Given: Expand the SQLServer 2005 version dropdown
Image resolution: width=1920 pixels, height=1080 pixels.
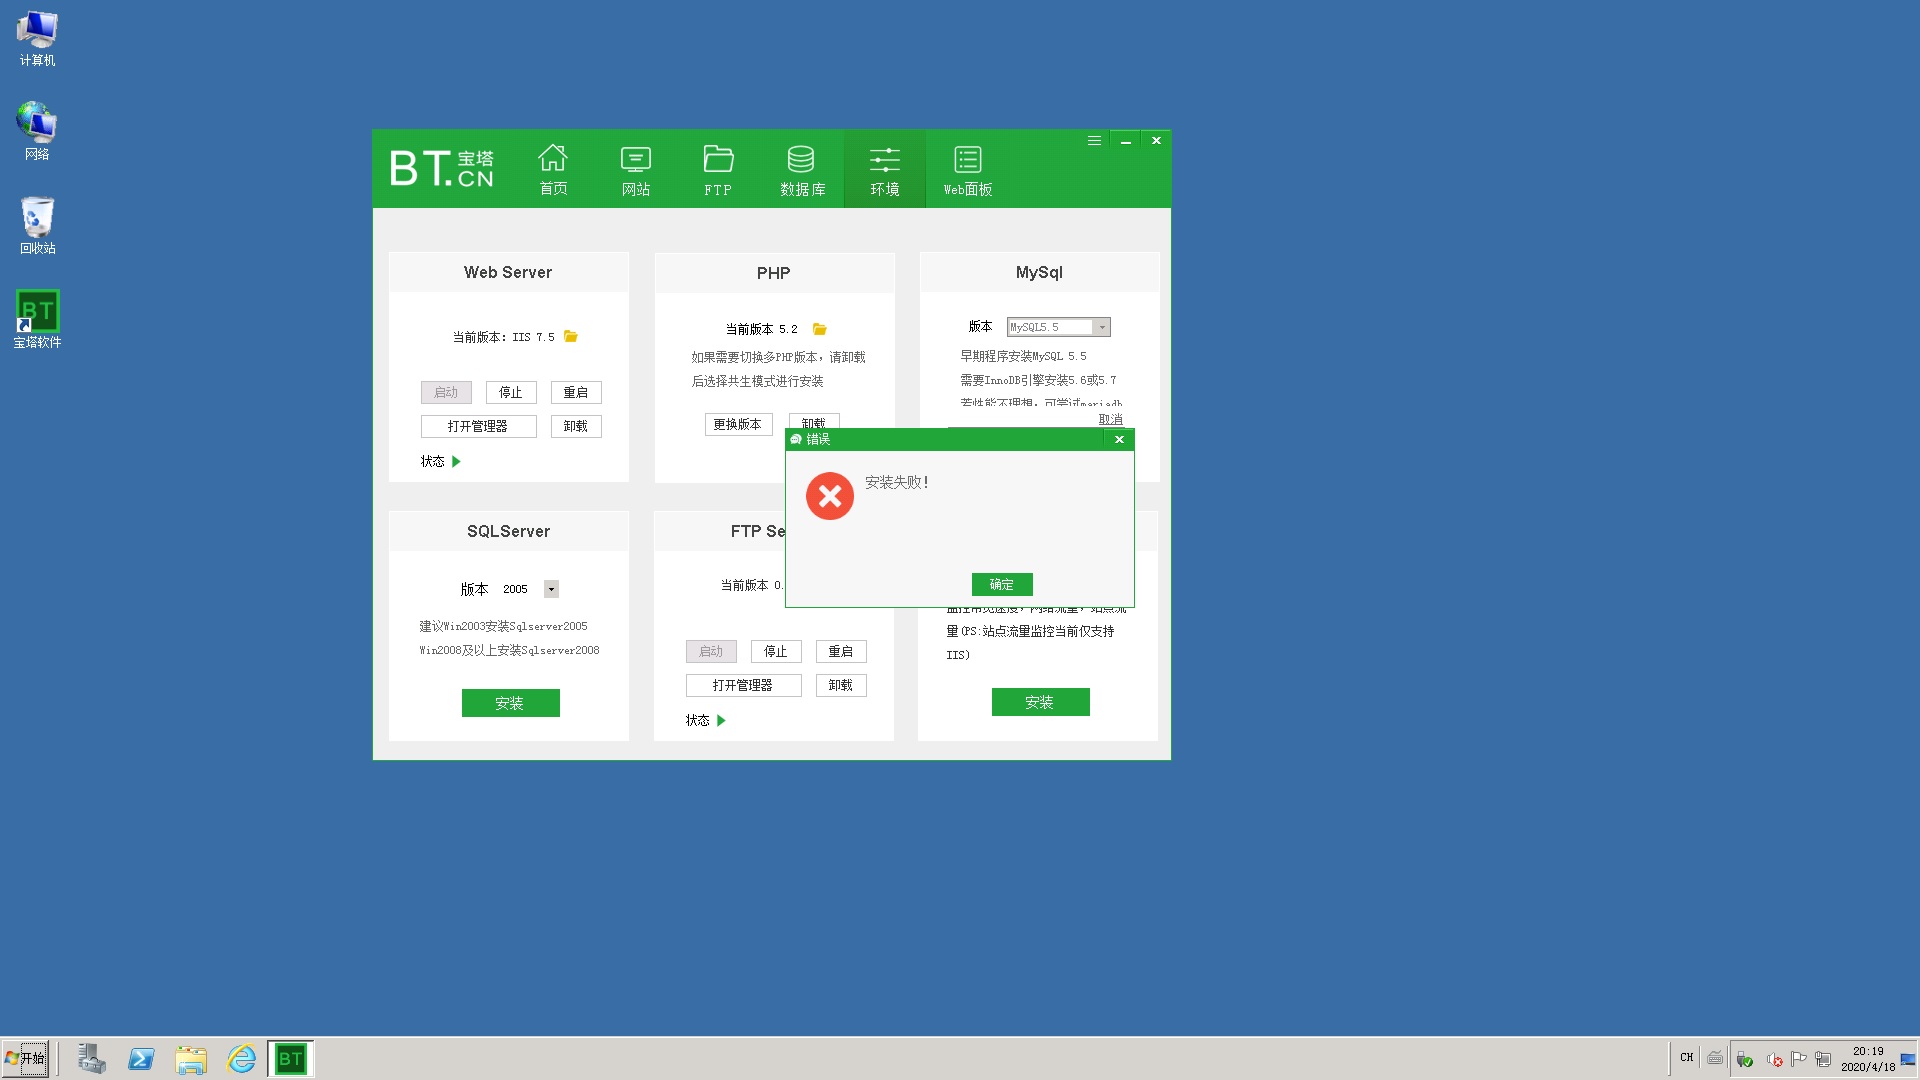Looking at the screenshot, I should [551, 589].
